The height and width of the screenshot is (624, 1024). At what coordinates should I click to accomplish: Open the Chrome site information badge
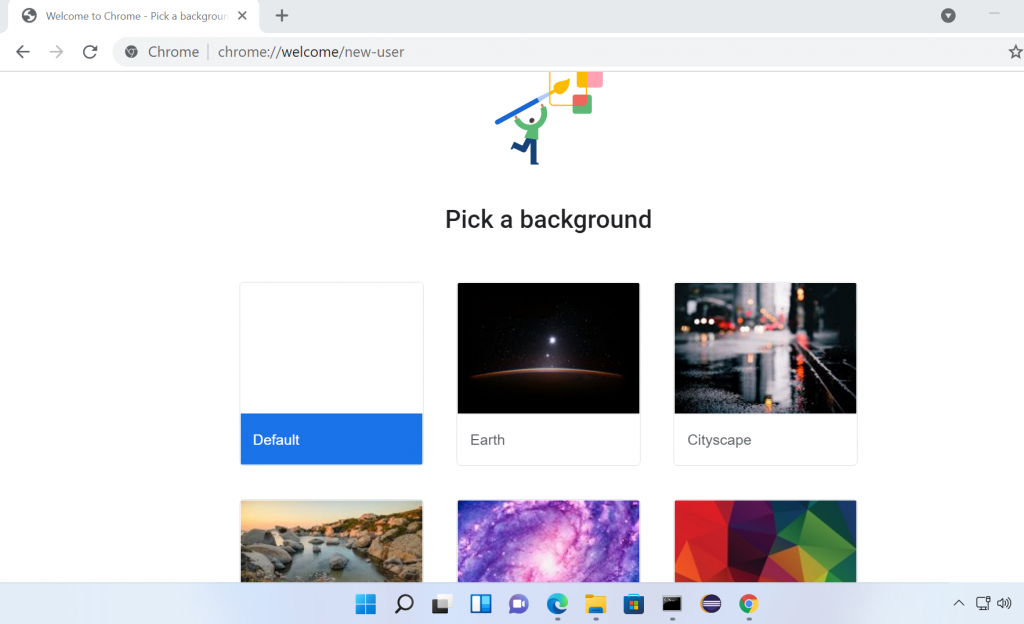[x=133, y=51]
